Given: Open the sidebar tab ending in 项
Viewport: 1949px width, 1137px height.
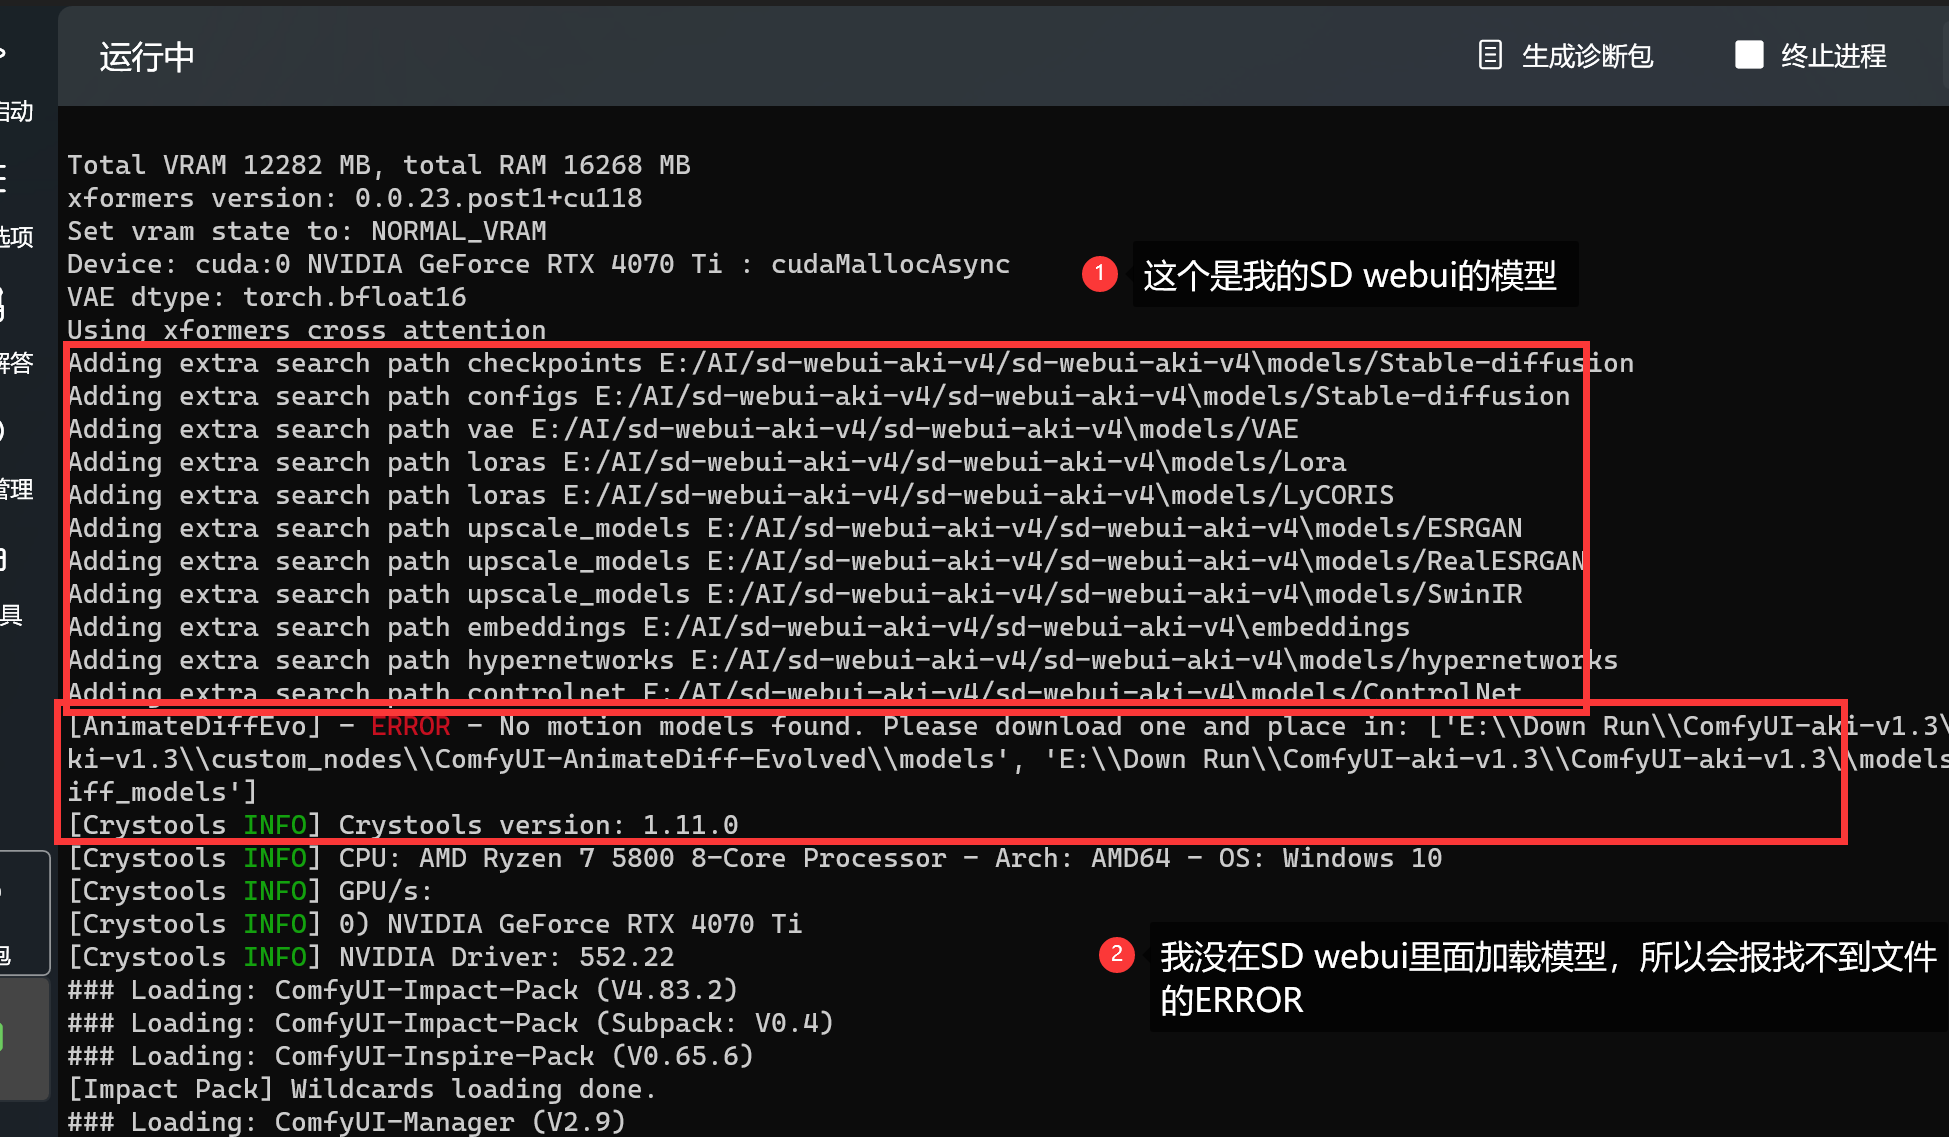Looking at the screenshot, I should (x=17, y=237).
